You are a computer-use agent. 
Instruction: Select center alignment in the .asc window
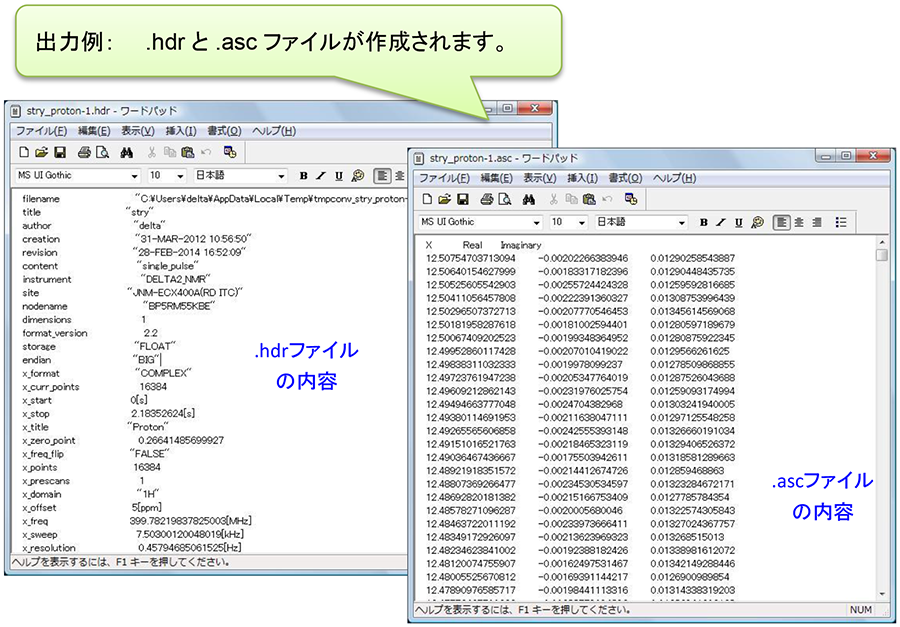tap(800, 222)
